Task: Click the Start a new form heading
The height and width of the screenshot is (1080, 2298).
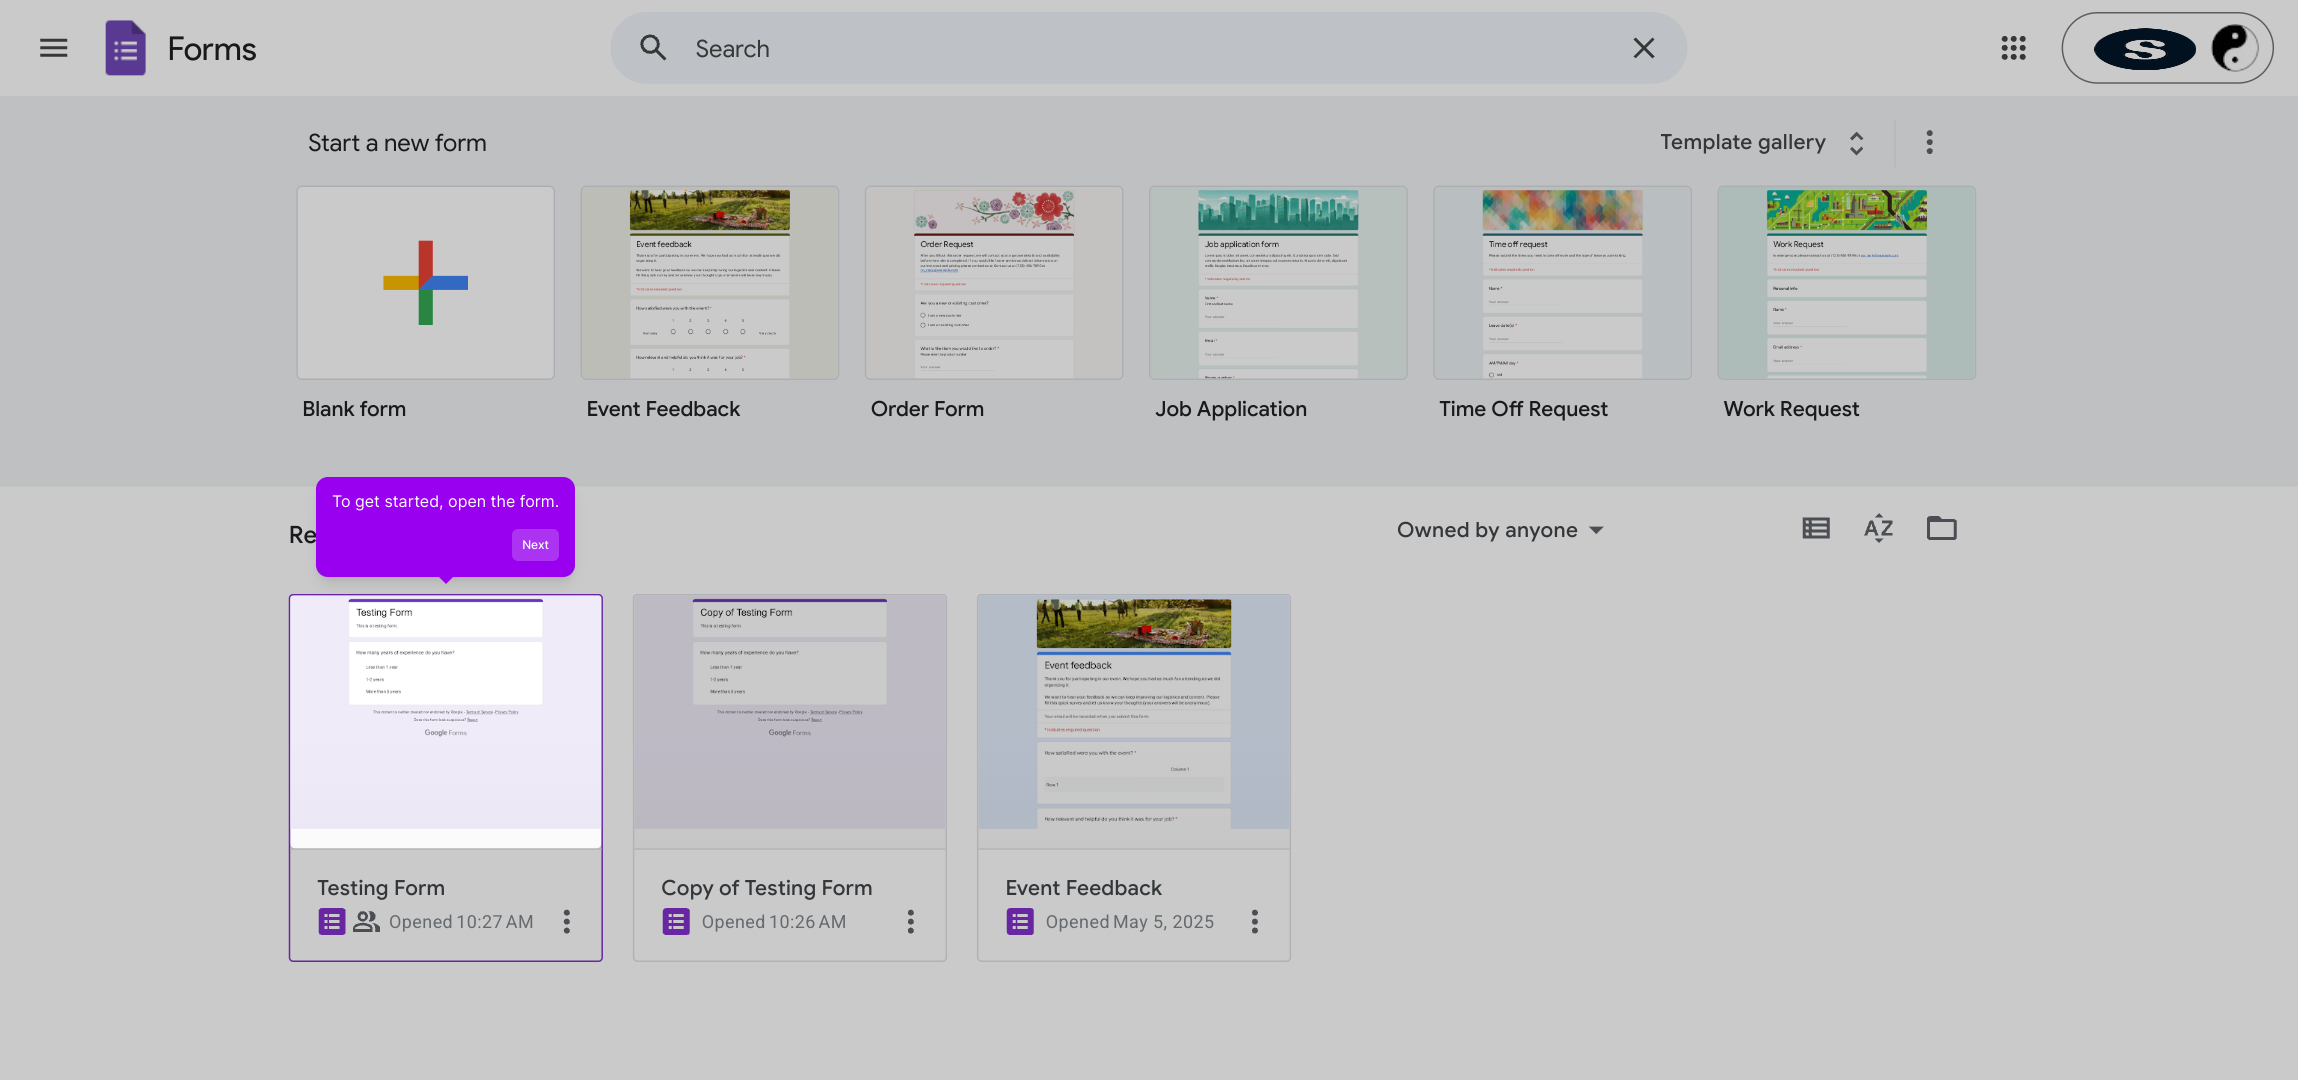Action: coord(397,143)
